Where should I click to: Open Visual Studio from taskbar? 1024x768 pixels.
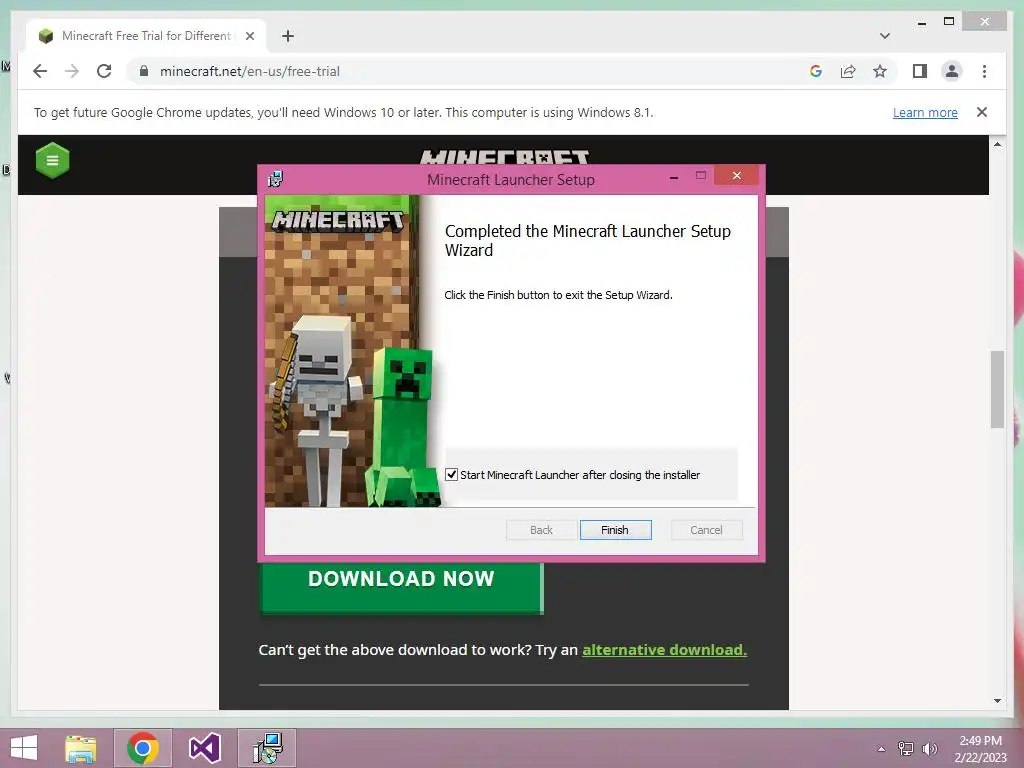pyautogui.click(x=204, y=748)
